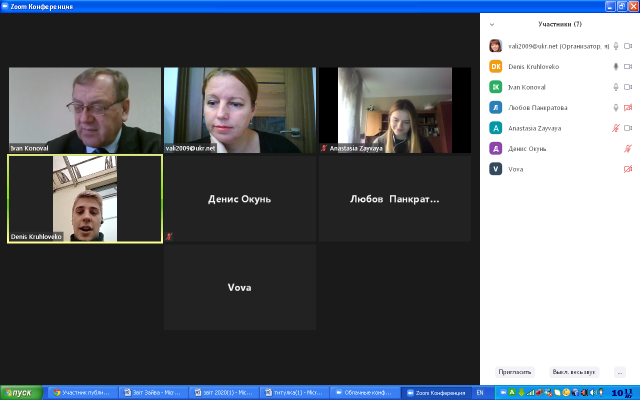Click the Денис Окунь name in participants list

[x=527, y=149]
